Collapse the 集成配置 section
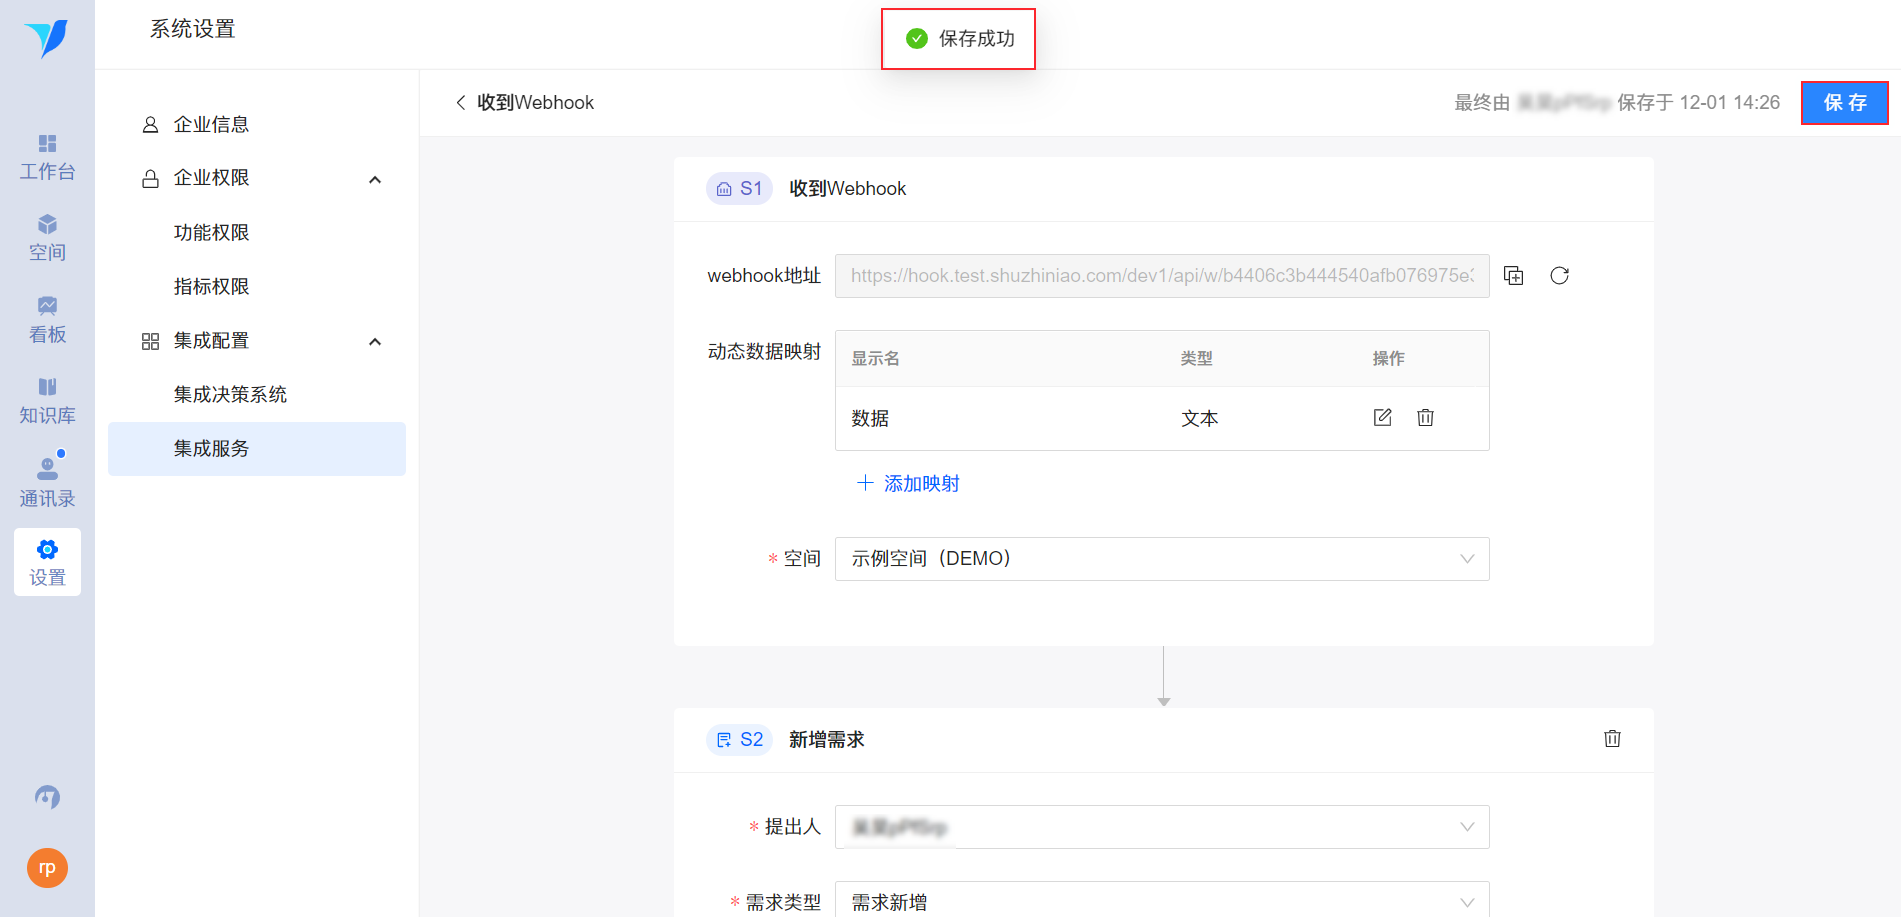 pos(375,341)
